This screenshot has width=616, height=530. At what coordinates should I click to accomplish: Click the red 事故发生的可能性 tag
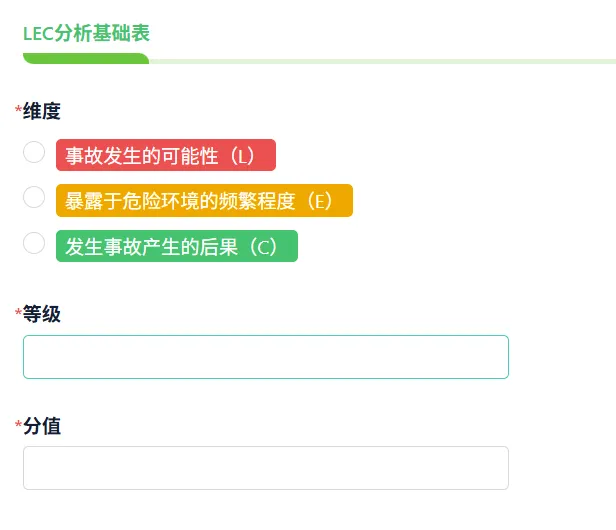(166, 155)
